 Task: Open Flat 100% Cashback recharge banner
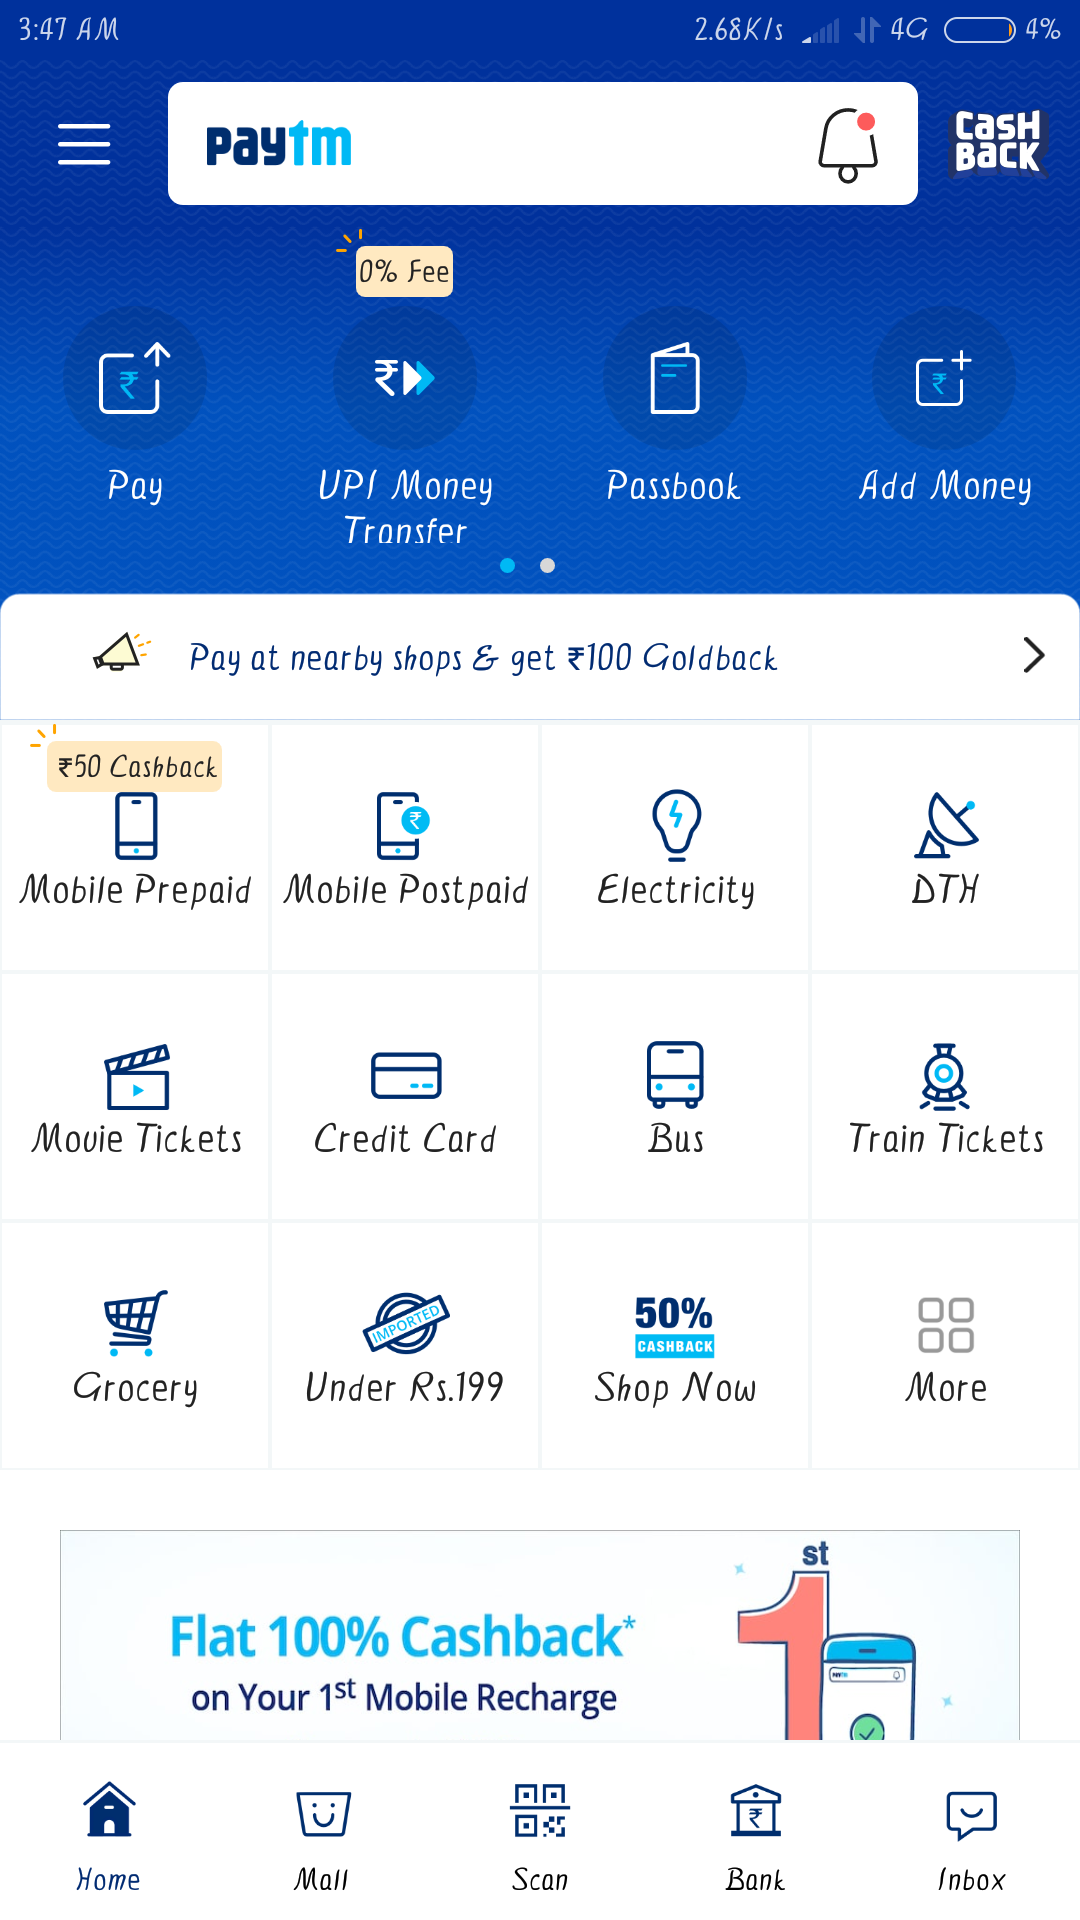(540, 1635)
